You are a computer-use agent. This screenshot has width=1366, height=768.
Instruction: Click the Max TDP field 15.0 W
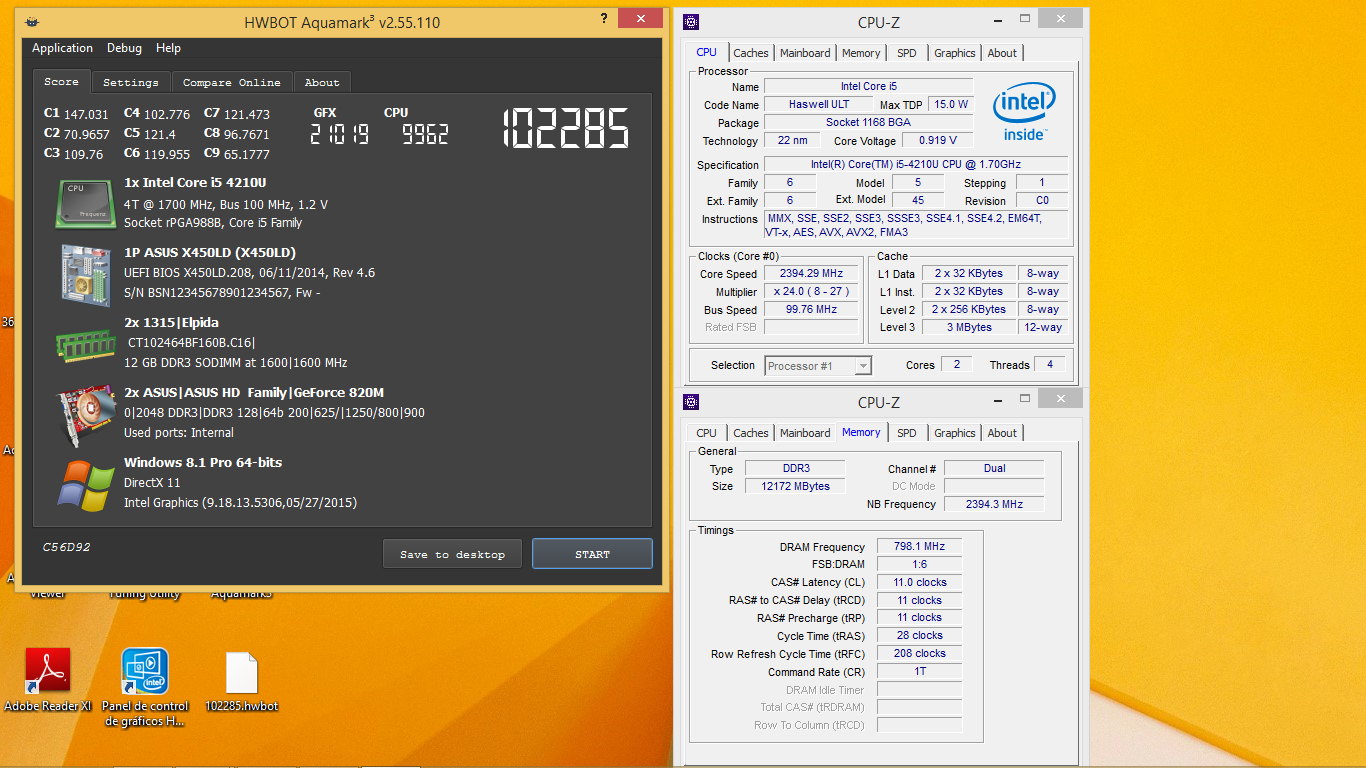tap(950, 105)
